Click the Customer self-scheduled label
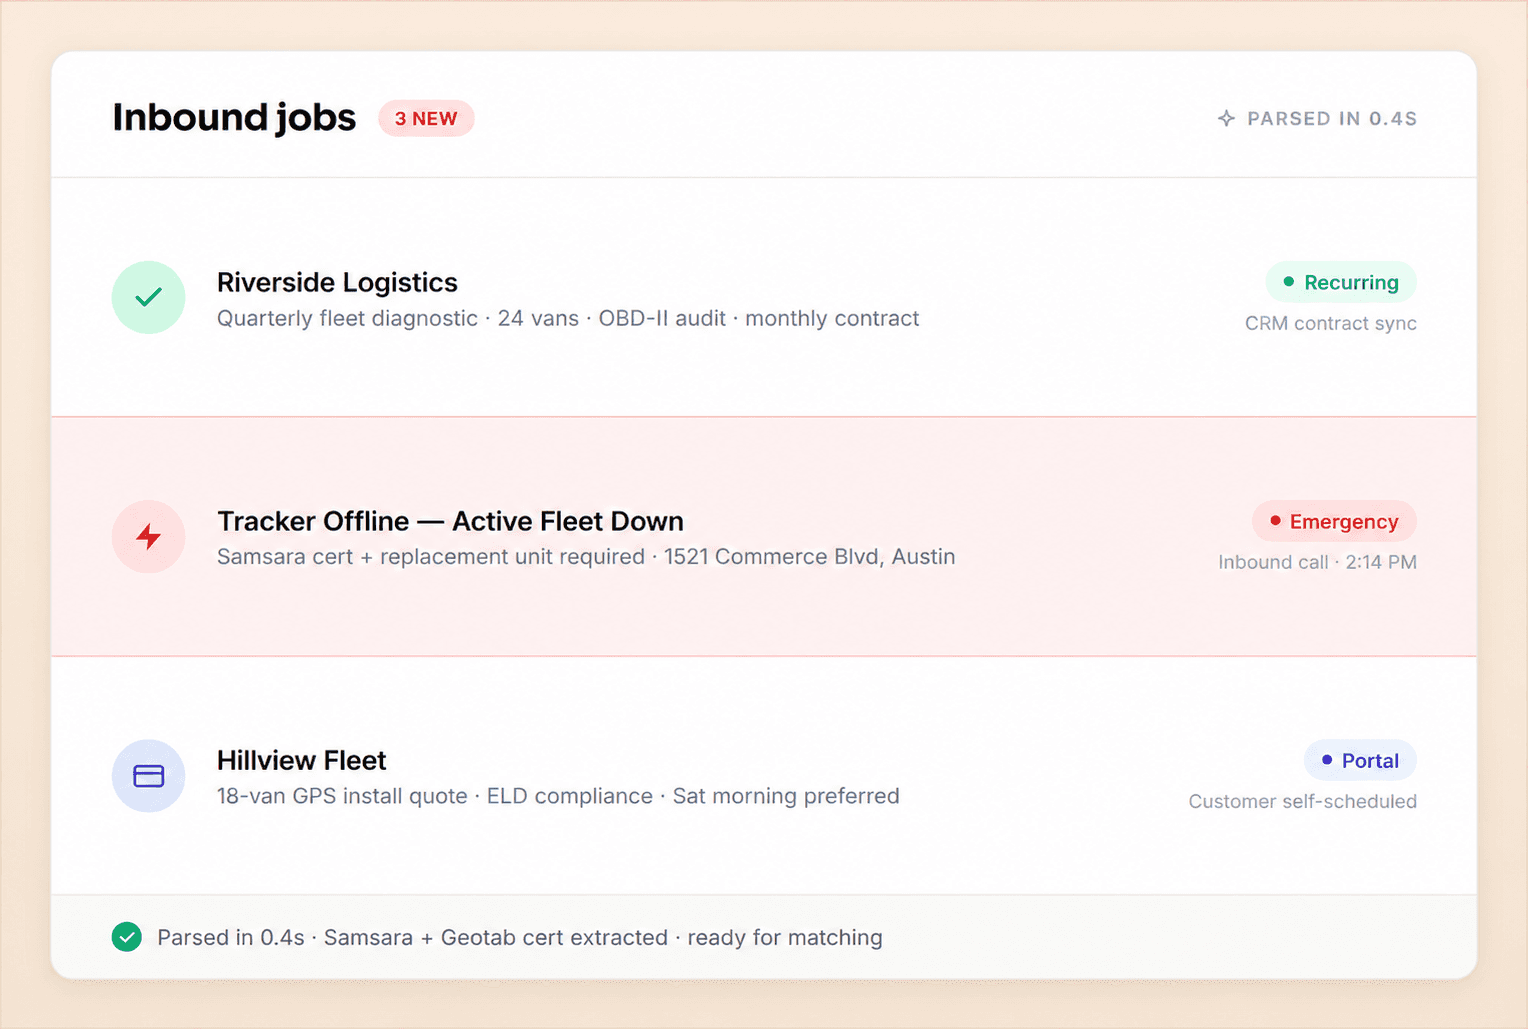1528x1029 pixels. click(x=1302, y=801)
